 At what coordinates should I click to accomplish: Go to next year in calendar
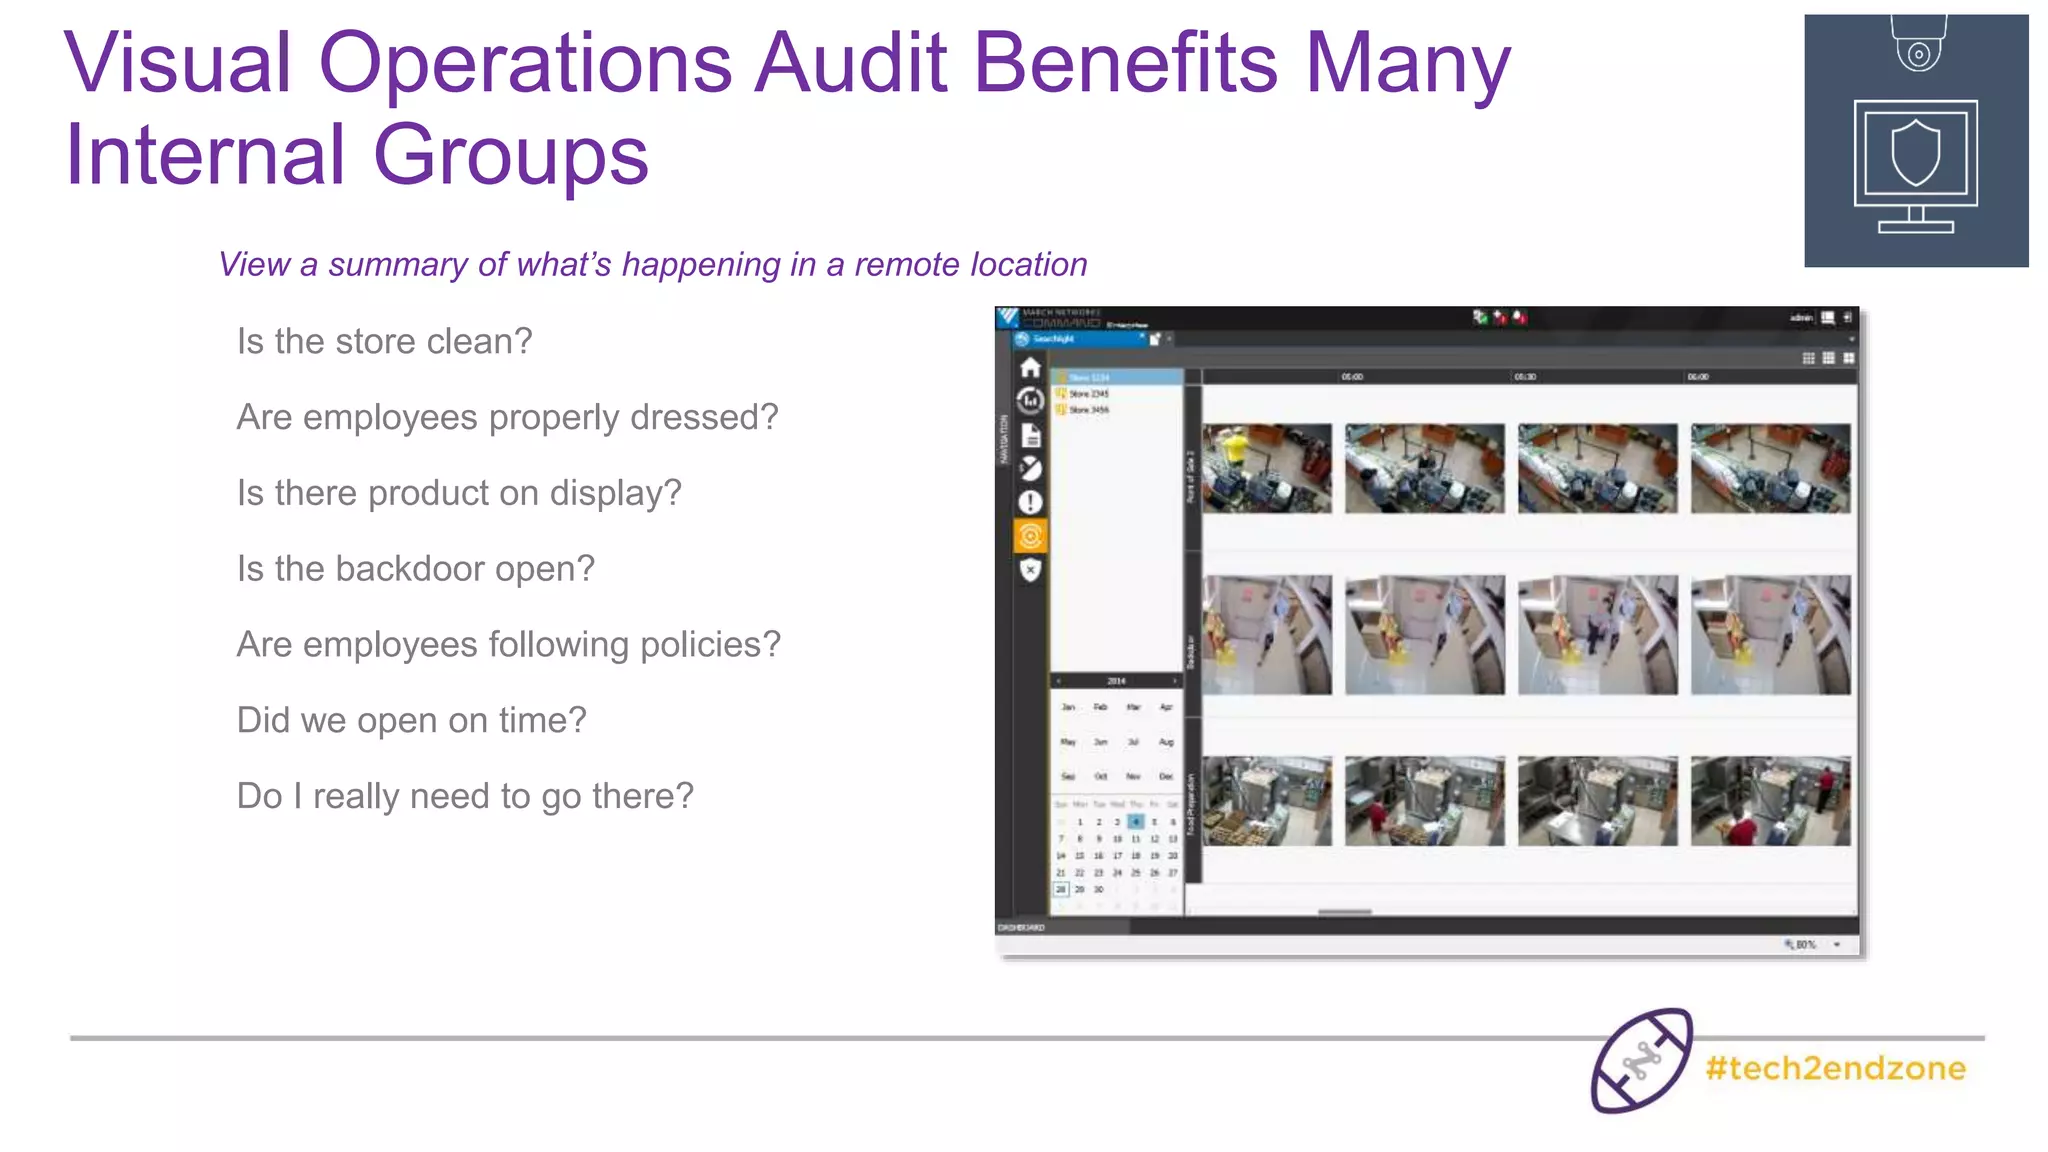[x=1174, y=681]
